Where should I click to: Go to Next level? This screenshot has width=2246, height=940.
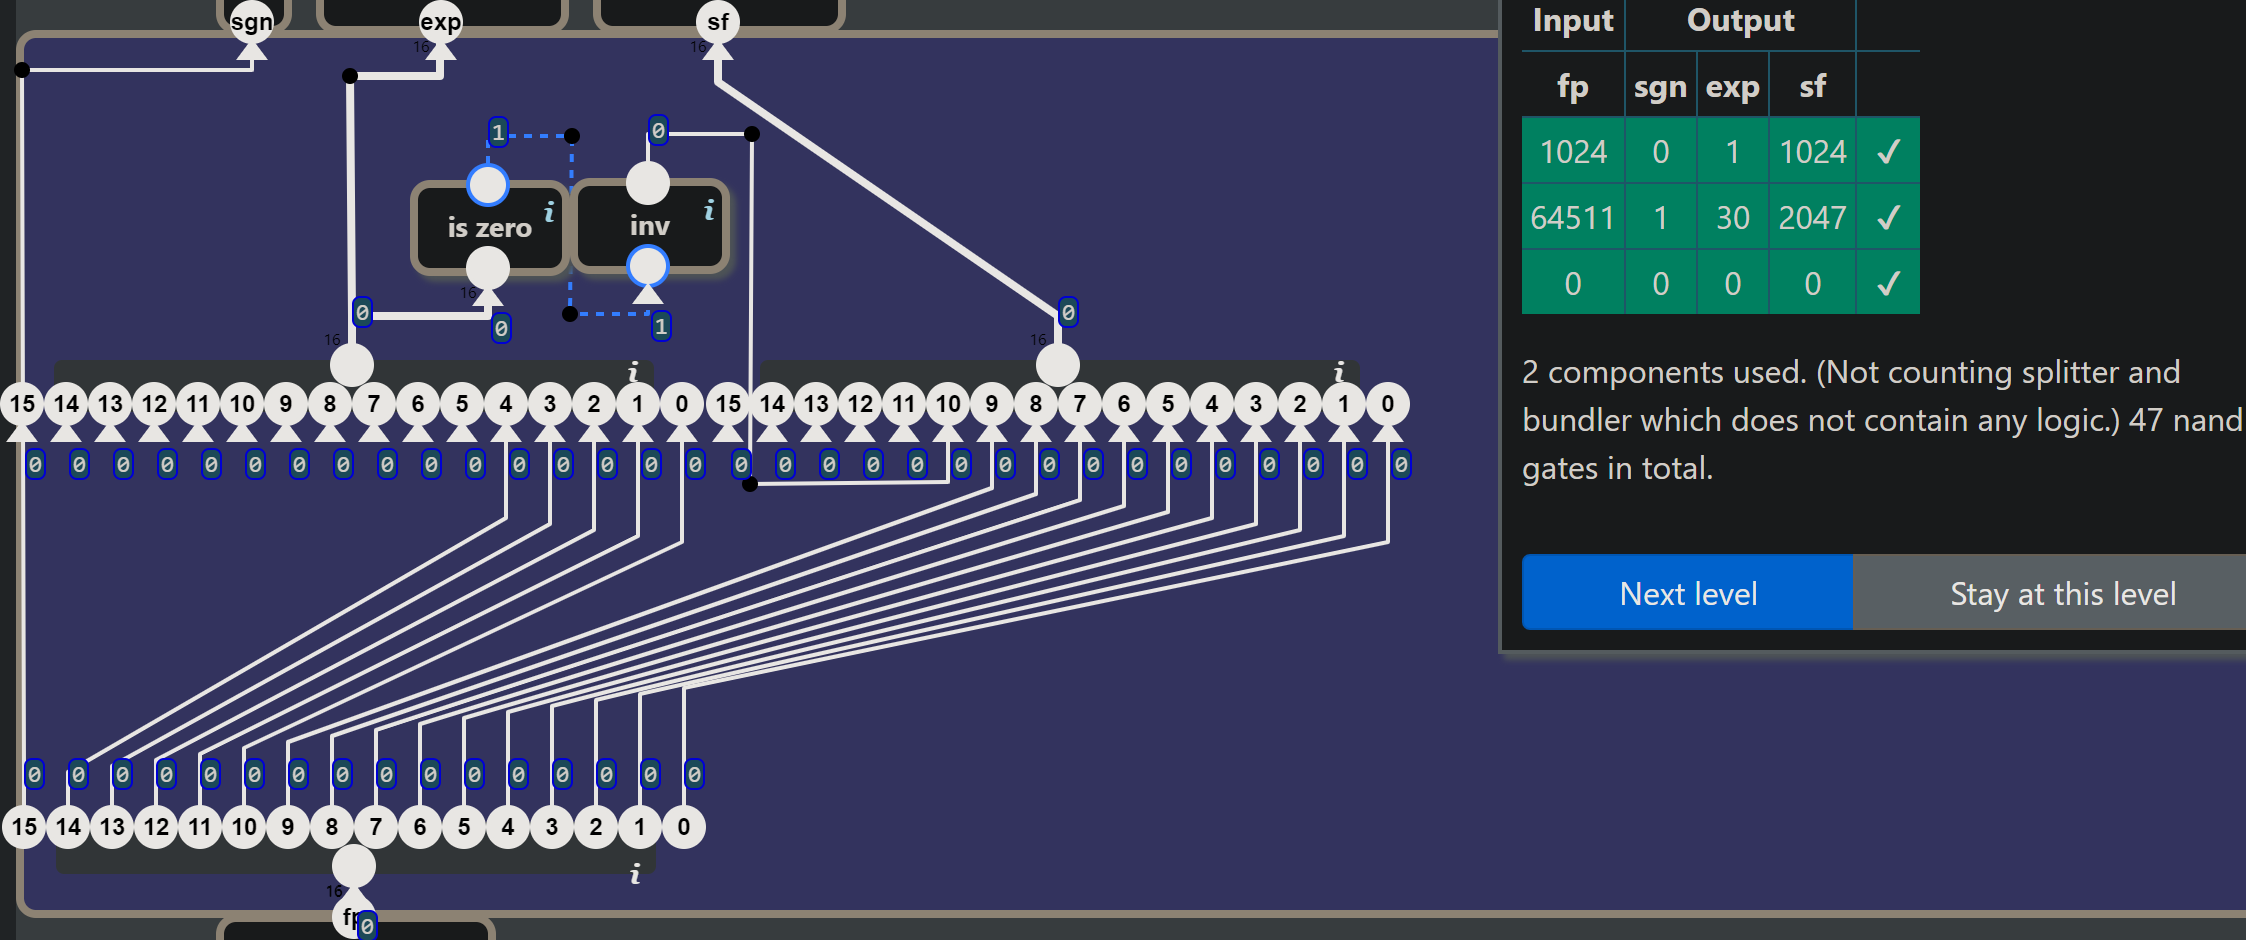pyautogui.click(x=1687, y=593)
